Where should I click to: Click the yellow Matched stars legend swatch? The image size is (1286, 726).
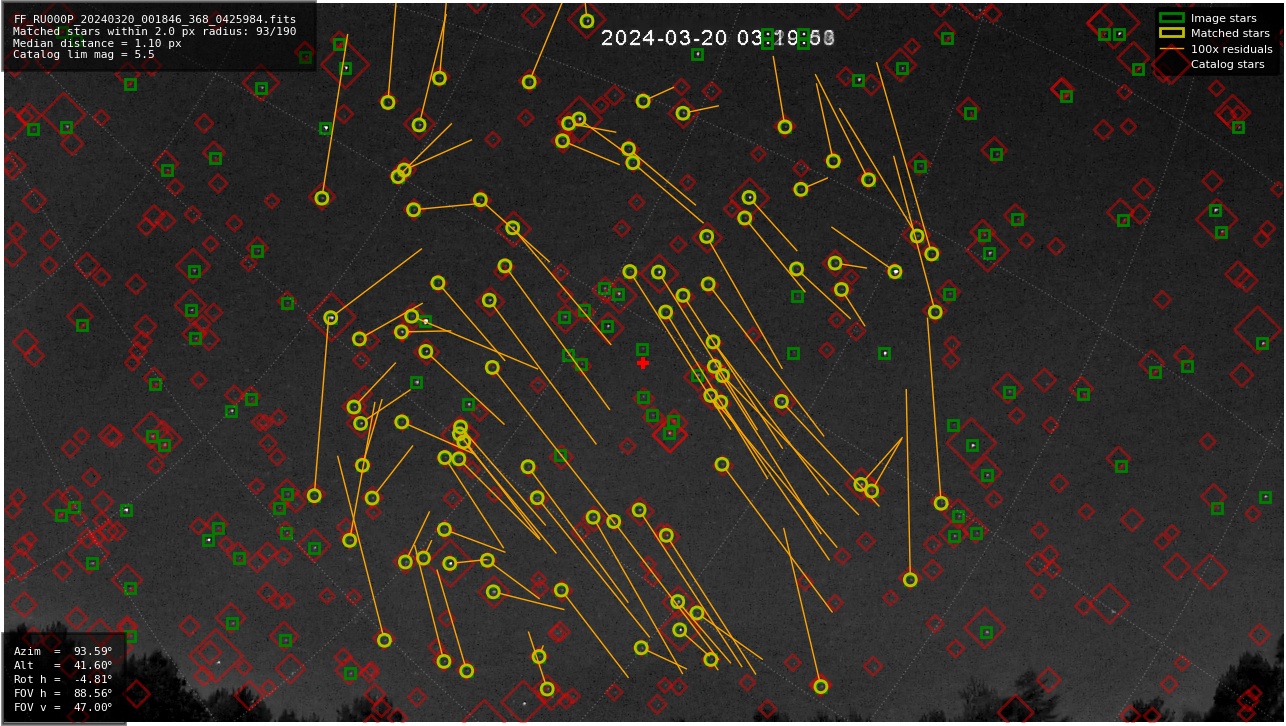pyautogui.click(x=1171, y=33)
